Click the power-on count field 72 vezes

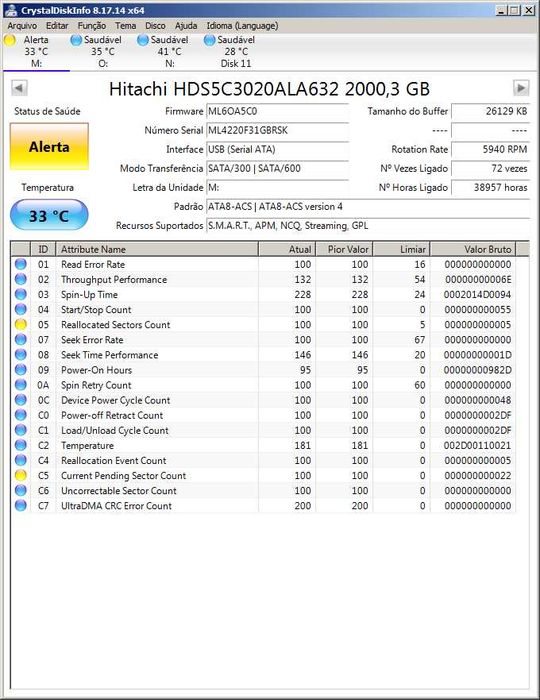point(490,169)
